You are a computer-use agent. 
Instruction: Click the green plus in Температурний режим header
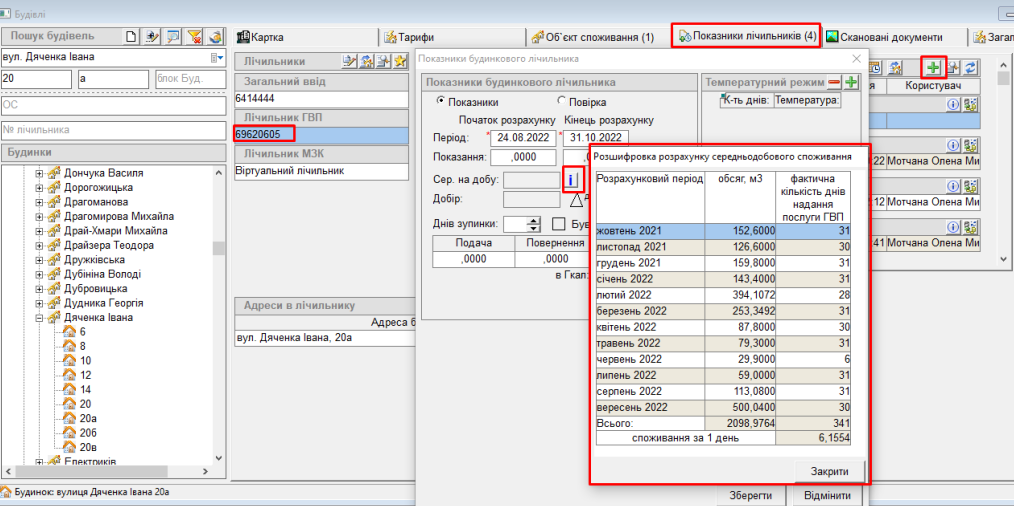[x=851, y=82]
